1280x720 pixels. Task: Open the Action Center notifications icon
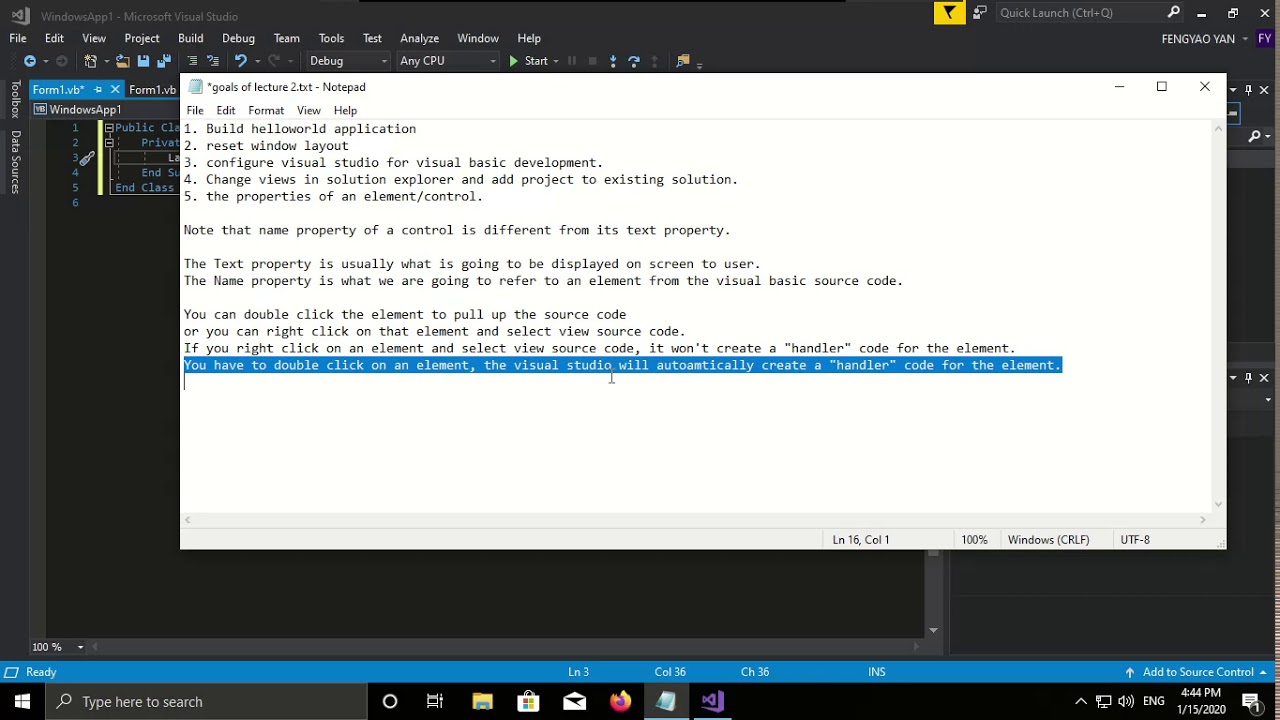click(x=1251, y=701)
